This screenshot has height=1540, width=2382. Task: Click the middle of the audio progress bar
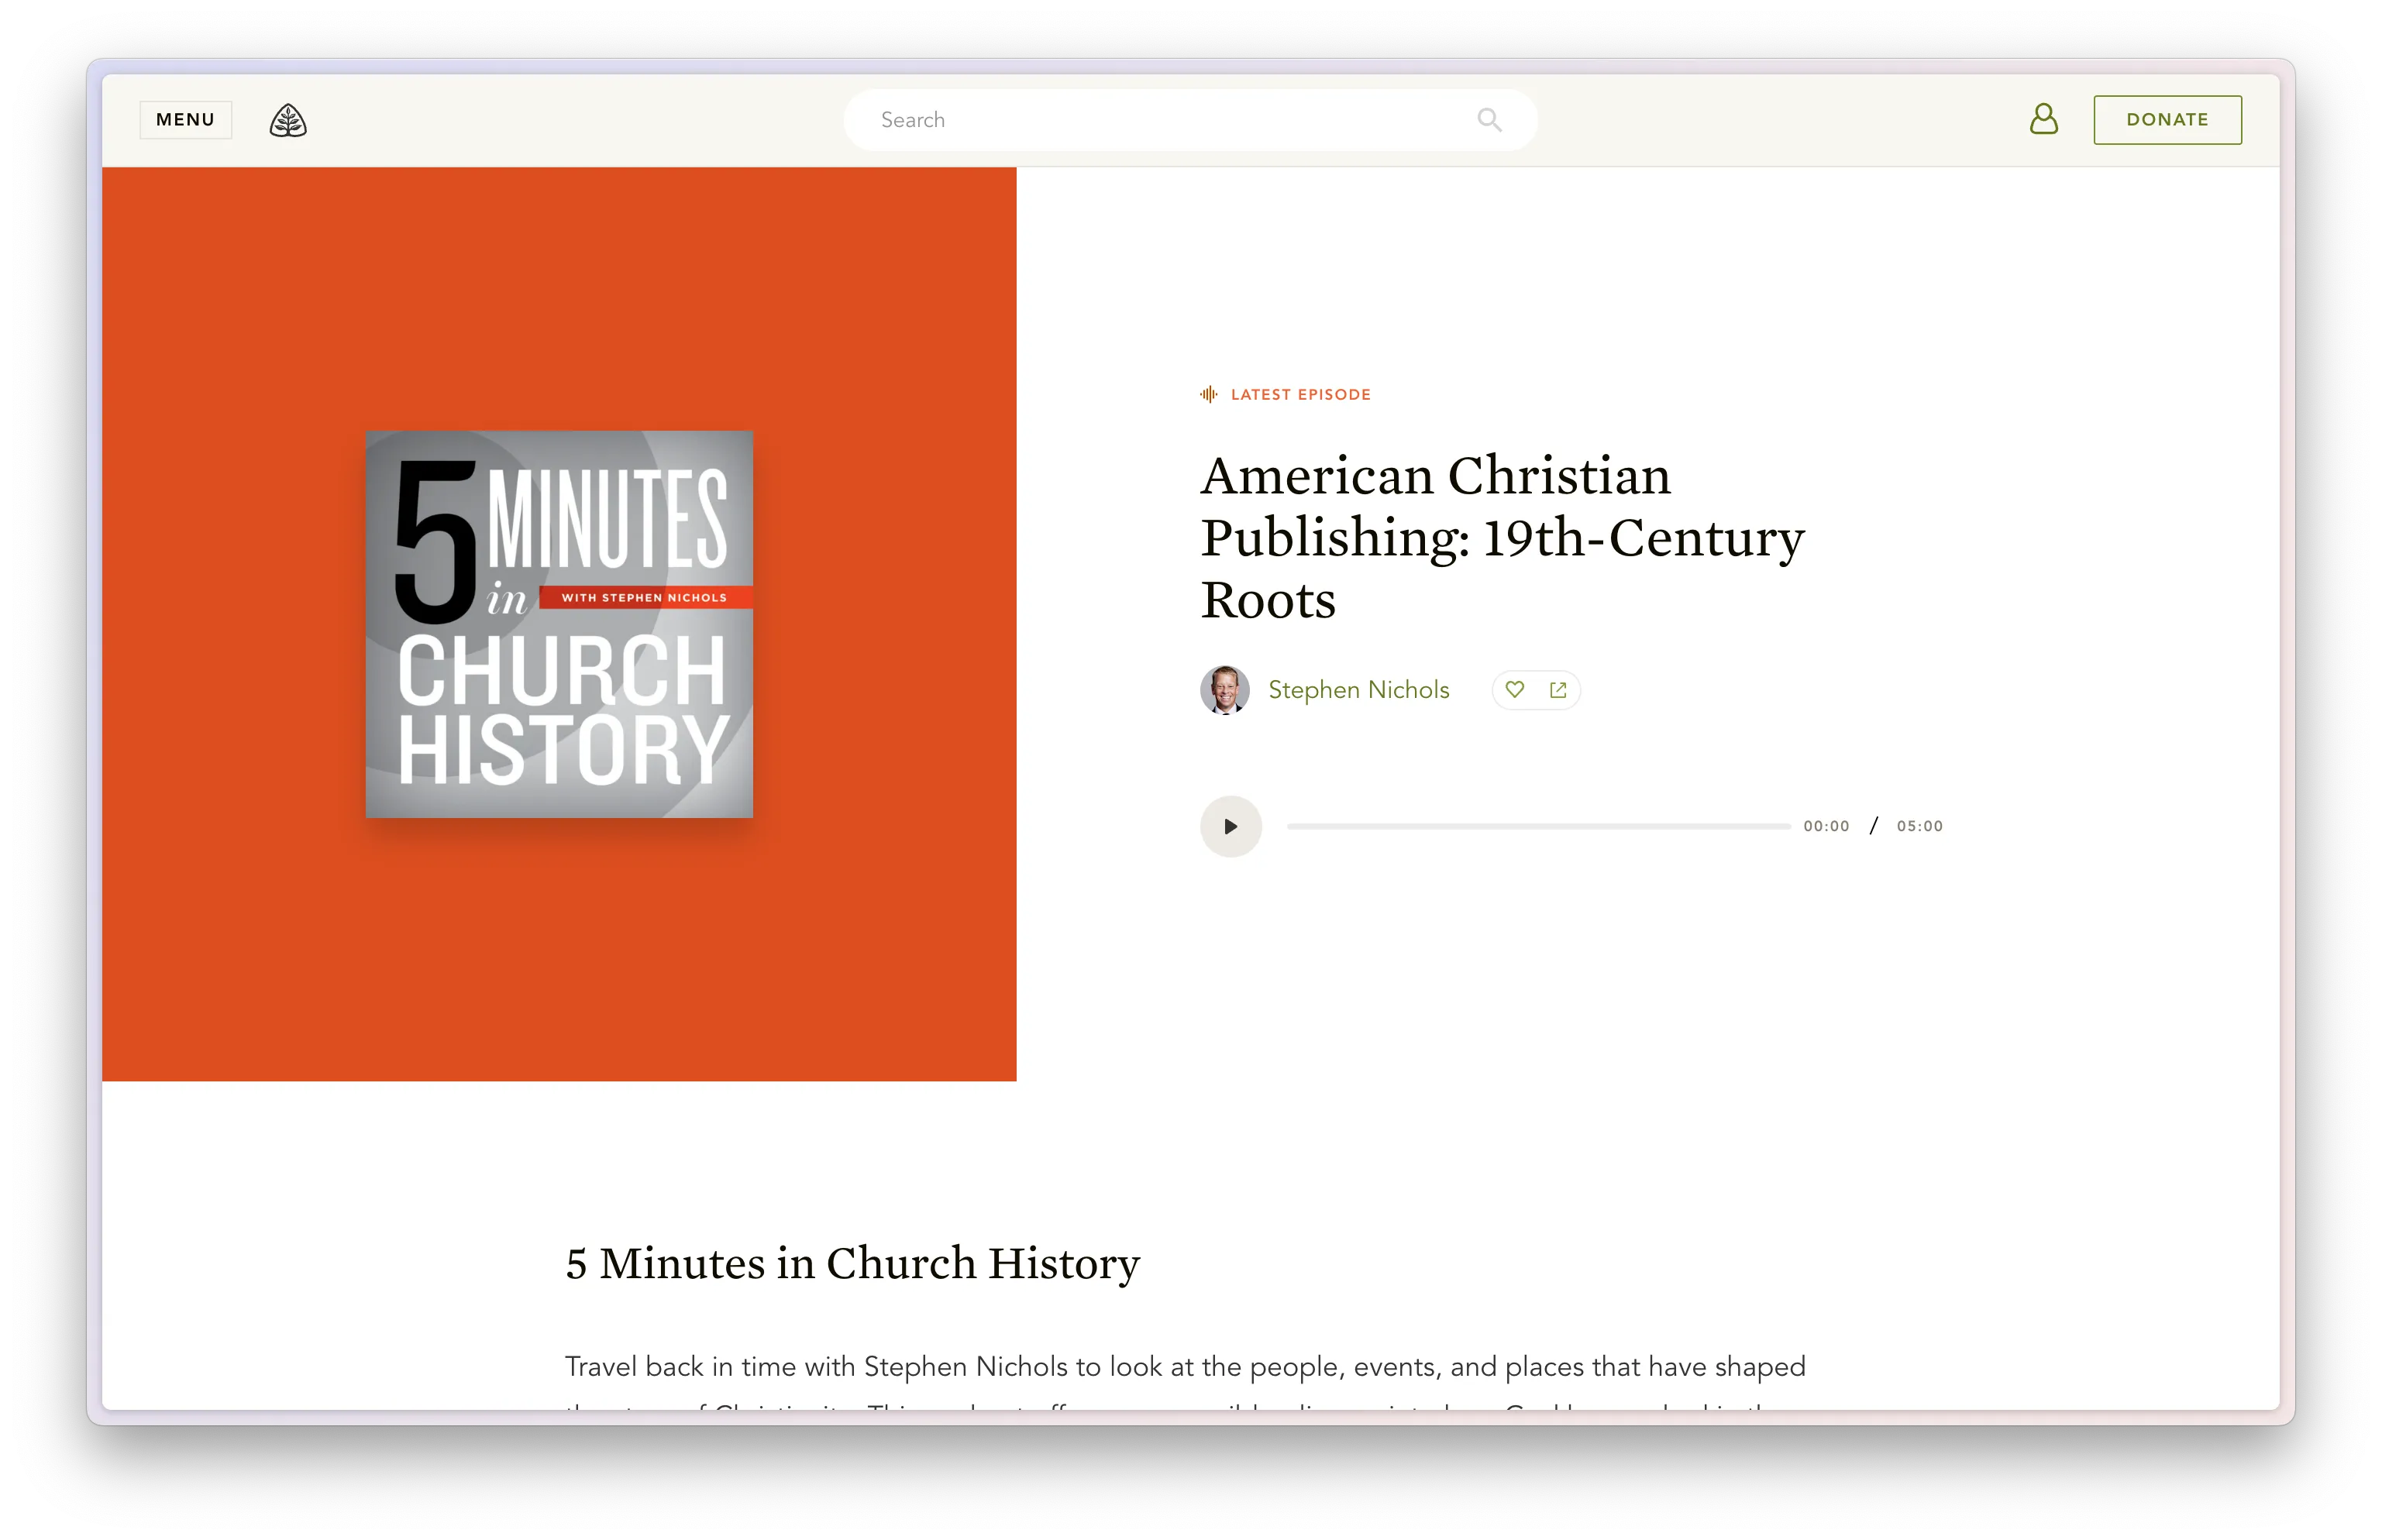(x=1538, y=826)
